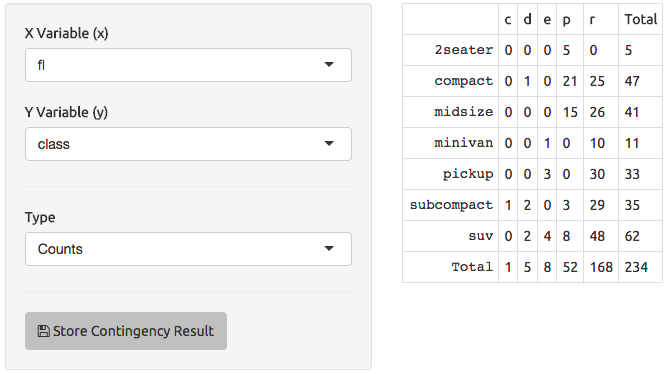
Task: Click Store Contingency Result button
Action: point(126,331)
